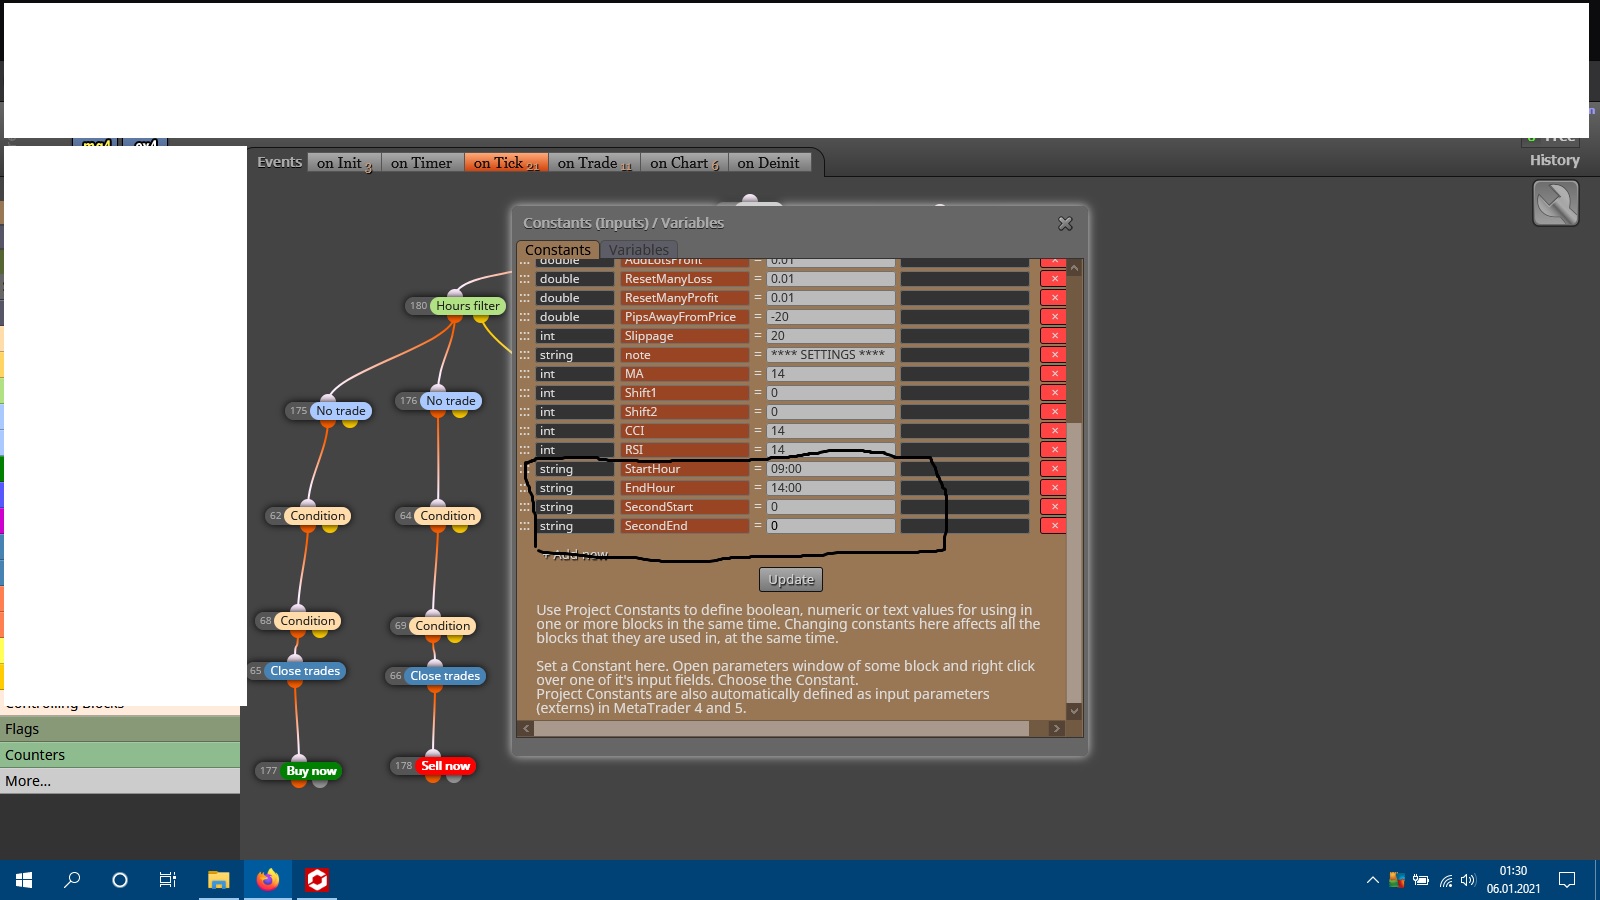Viewport: 1600px width, 900px height.
Task: Open the Flags block category
Action: (120, 729)
